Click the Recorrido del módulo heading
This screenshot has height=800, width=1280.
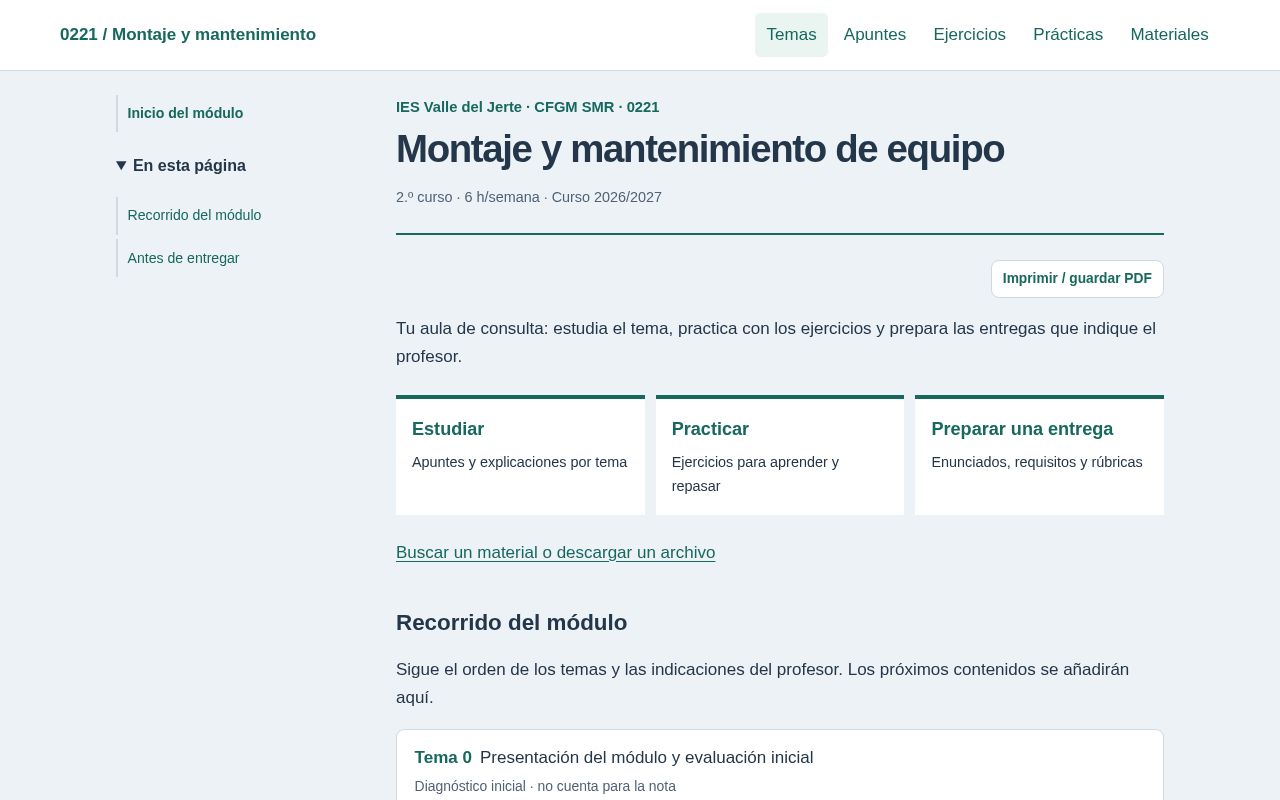[511, 623]
